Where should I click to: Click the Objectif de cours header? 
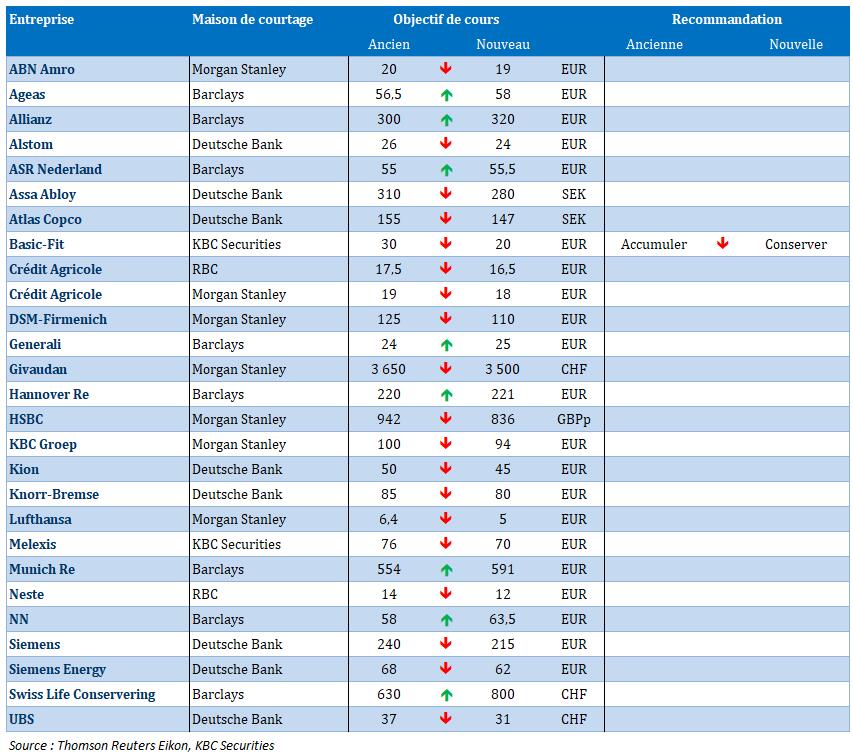(x=446, y=20)
